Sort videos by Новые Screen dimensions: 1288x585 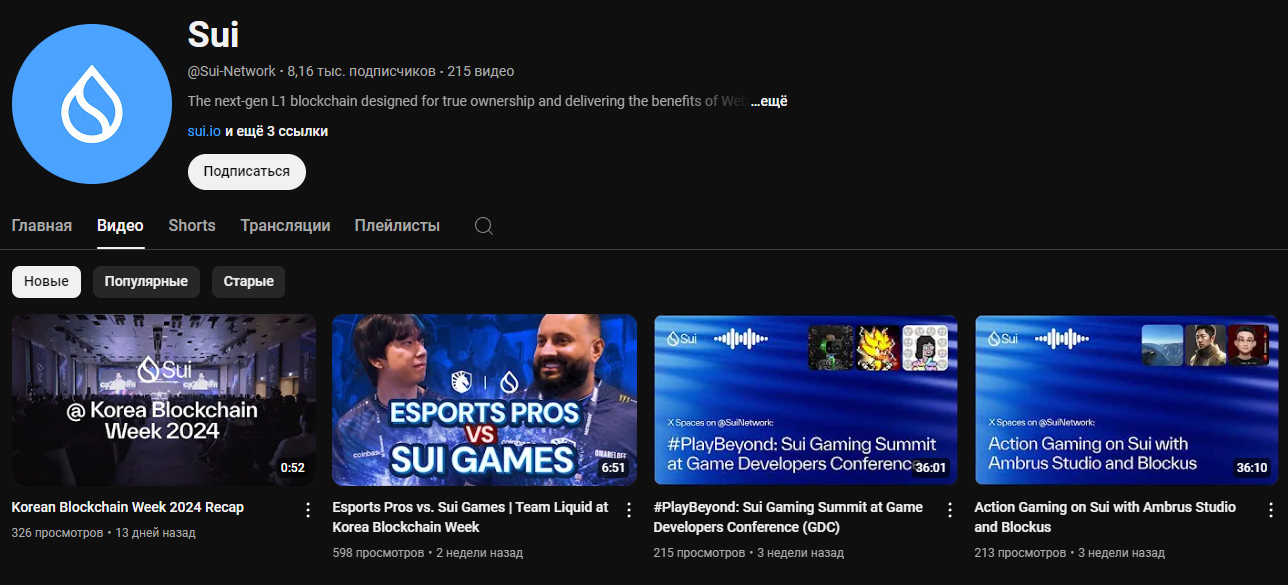coord(46,282)
